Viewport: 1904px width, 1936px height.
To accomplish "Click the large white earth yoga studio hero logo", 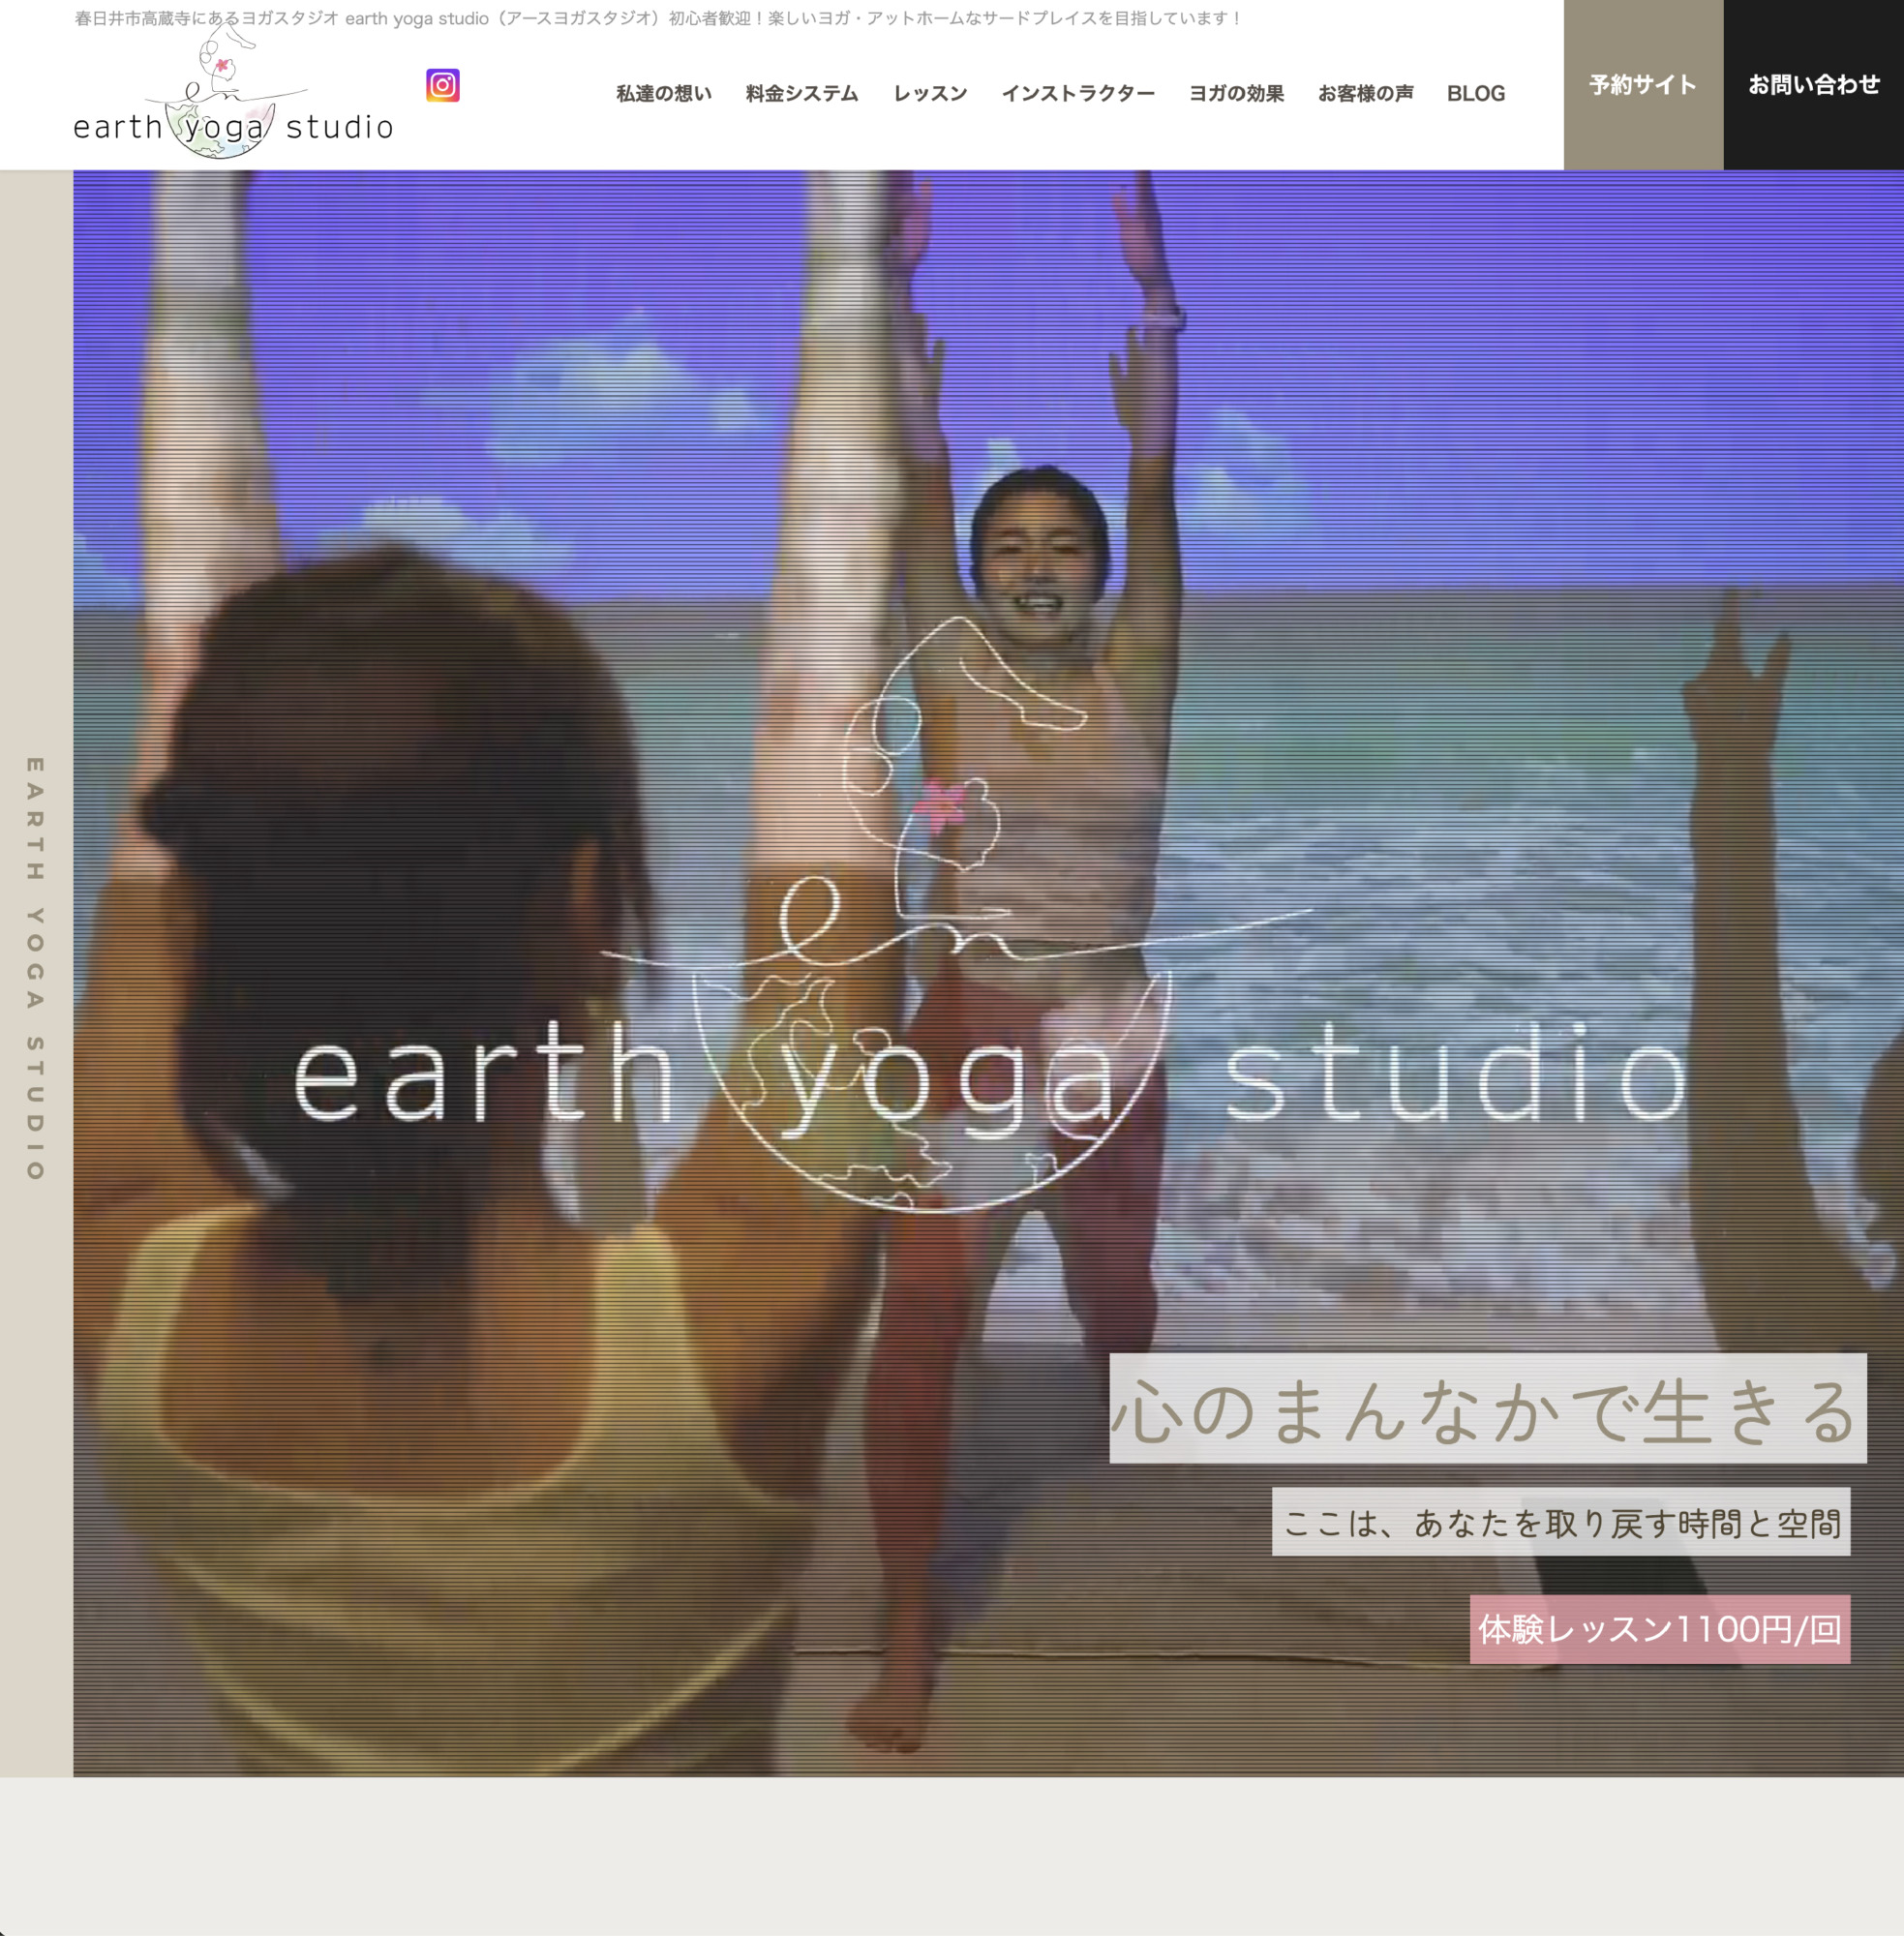I will point(990,1080).
